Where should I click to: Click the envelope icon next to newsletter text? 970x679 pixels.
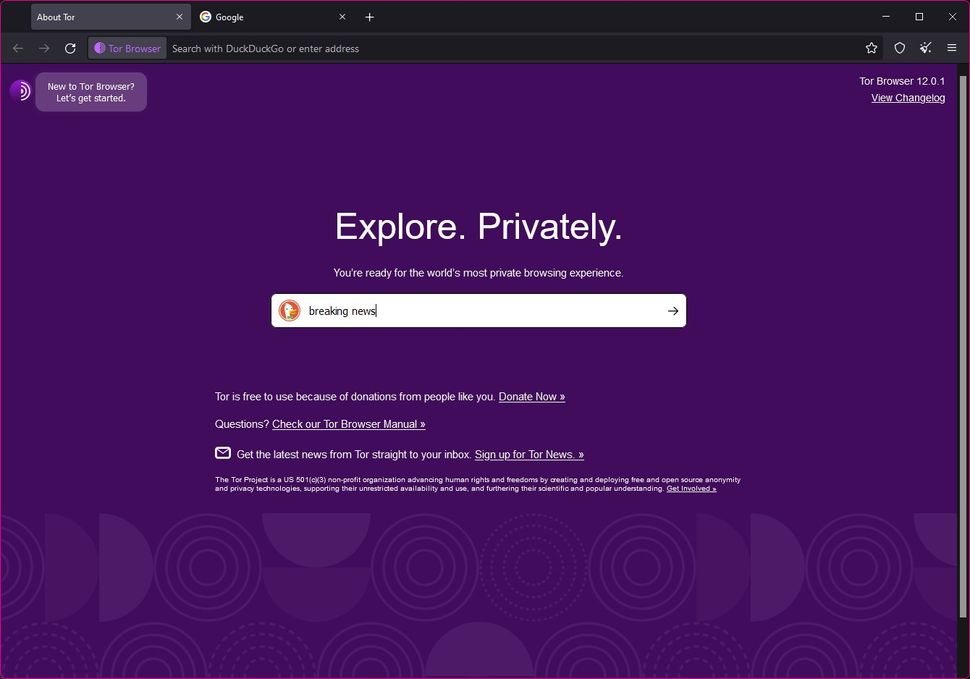coord(222,453)
